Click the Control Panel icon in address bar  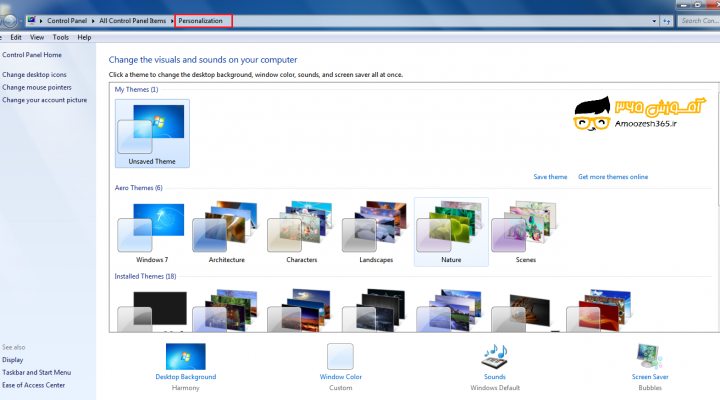click(x=31, y=20)
